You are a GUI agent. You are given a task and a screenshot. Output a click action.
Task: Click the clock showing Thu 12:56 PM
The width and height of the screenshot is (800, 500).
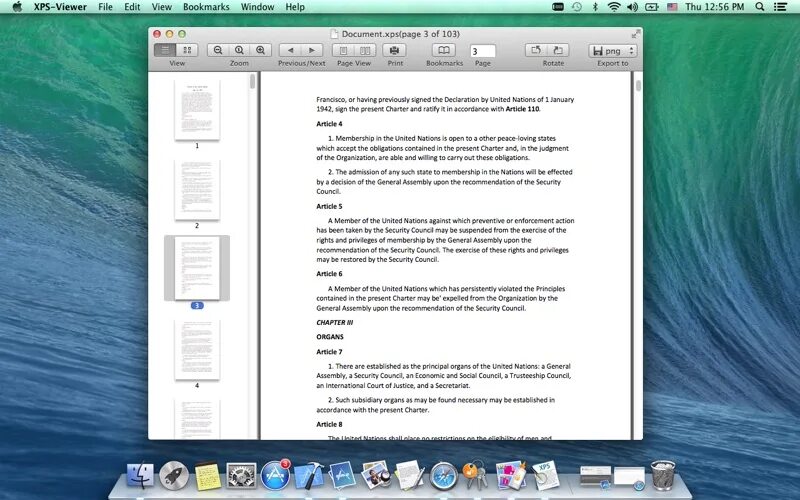click(x=715, y=7)
